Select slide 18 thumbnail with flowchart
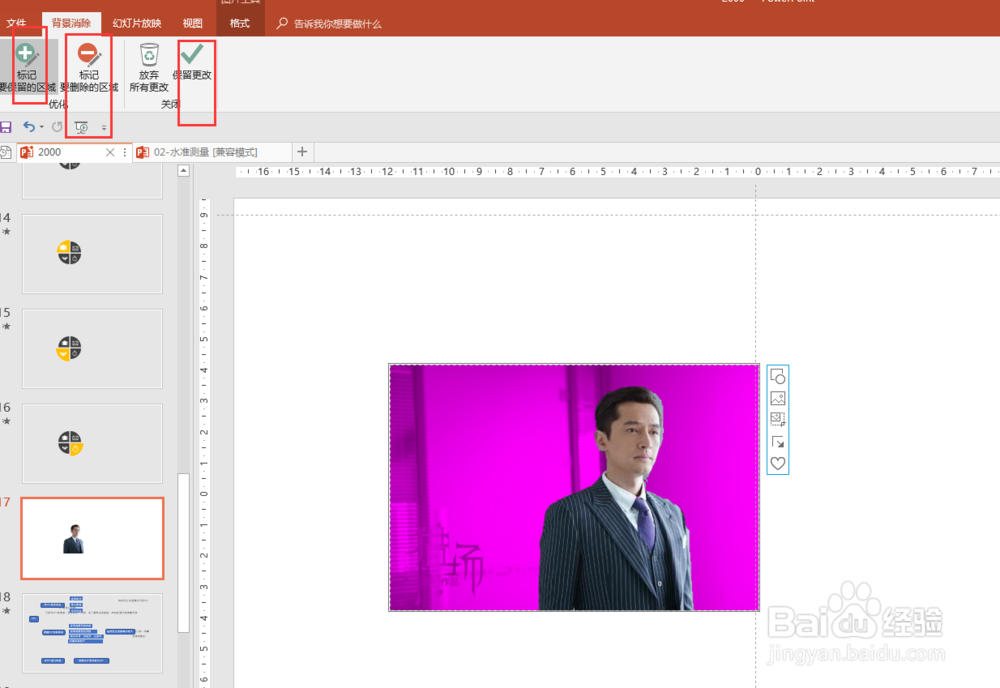Image resolution: width=1000 pixels, height=688 pixels. 92,633
